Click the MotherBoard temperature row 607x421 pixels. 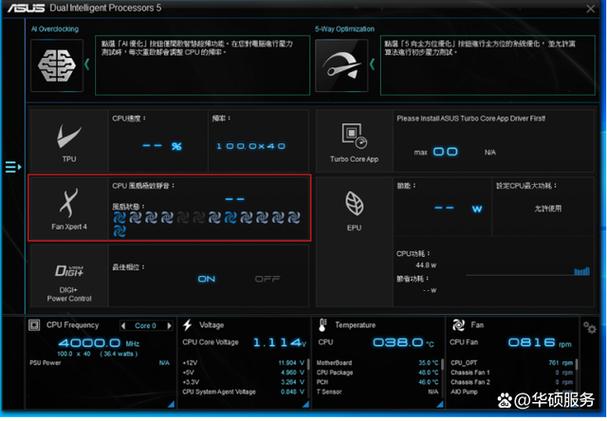click(x=377, y=363)
